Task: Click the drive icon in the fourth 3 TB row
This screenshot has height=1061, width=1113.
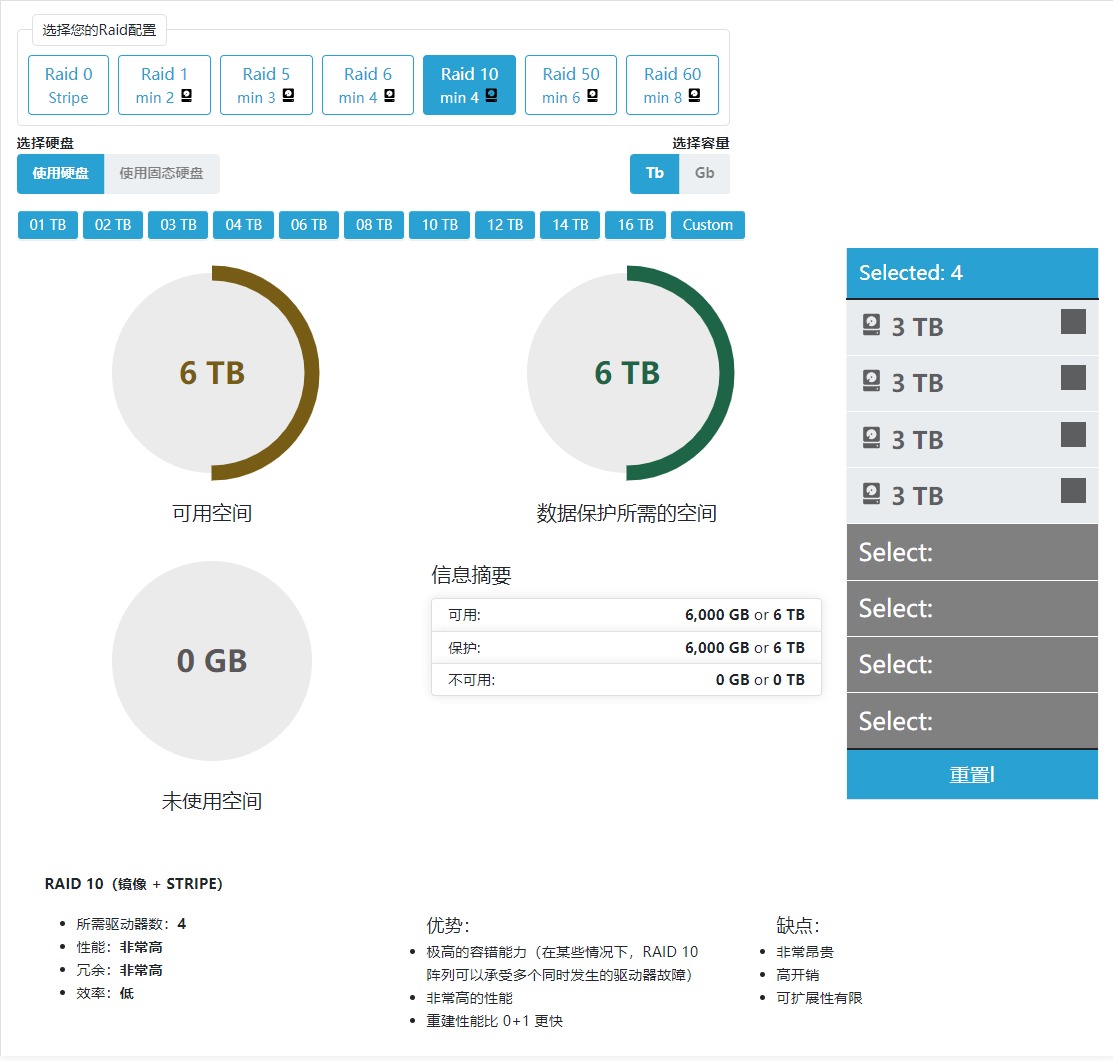Action: pyautogui.click(x=871, y=494)
